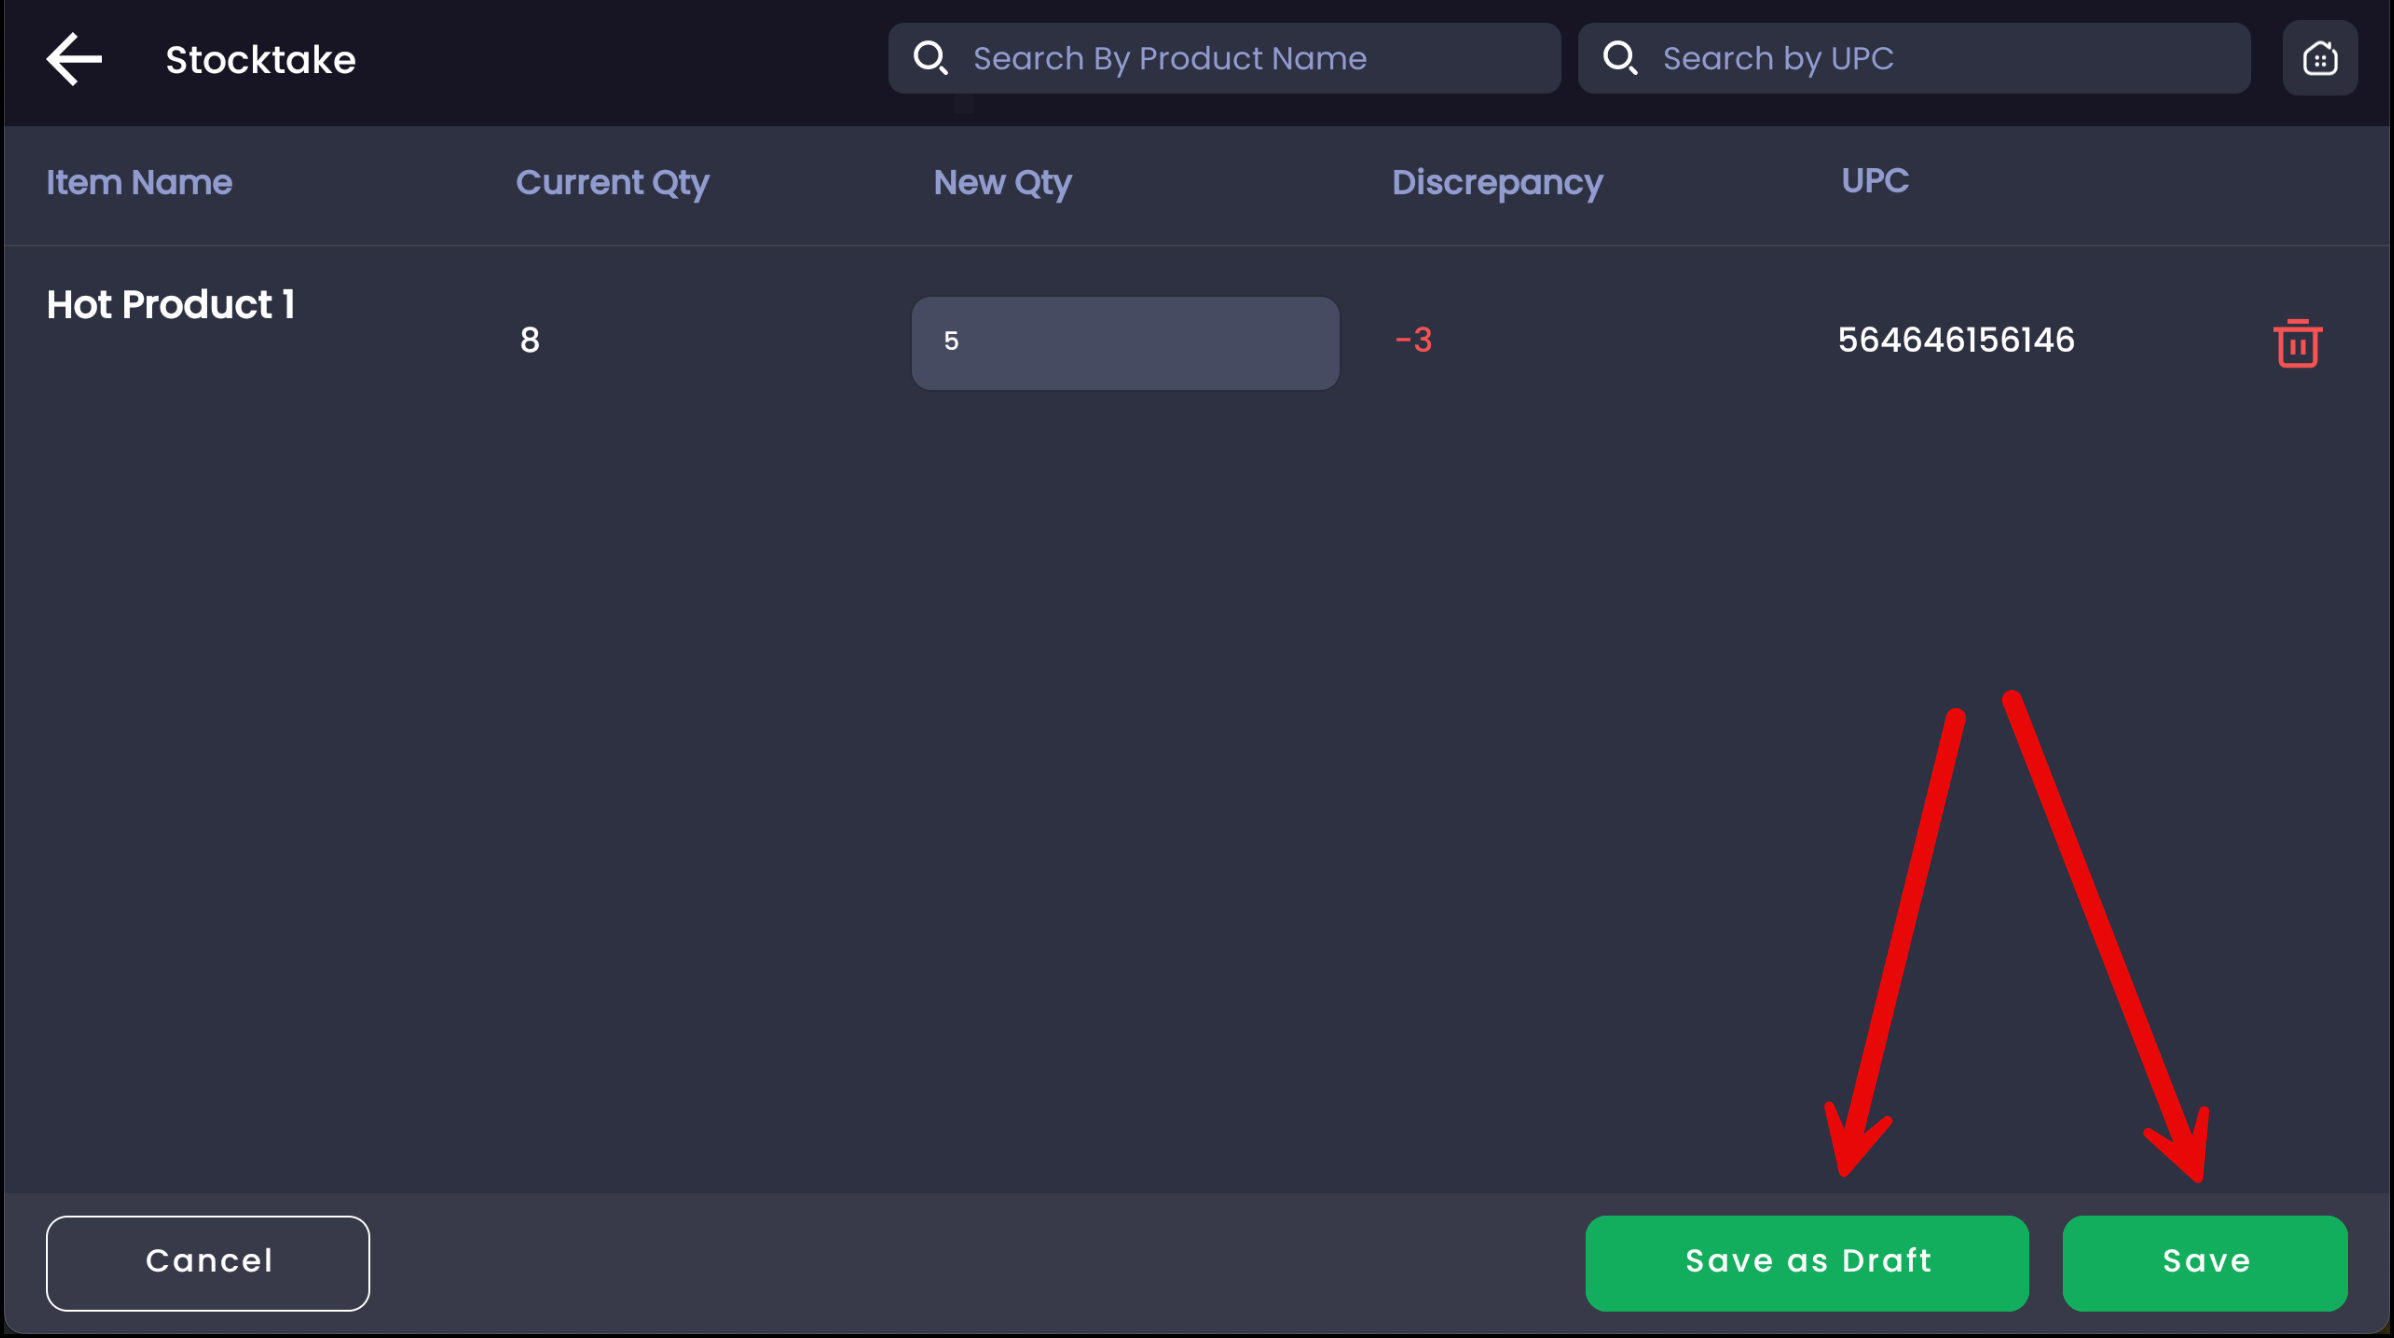Image resolution: width=2394 pixels, height=1338 pixels.
Task: Edit the New Qty field showing 5
Action: 1125,342
